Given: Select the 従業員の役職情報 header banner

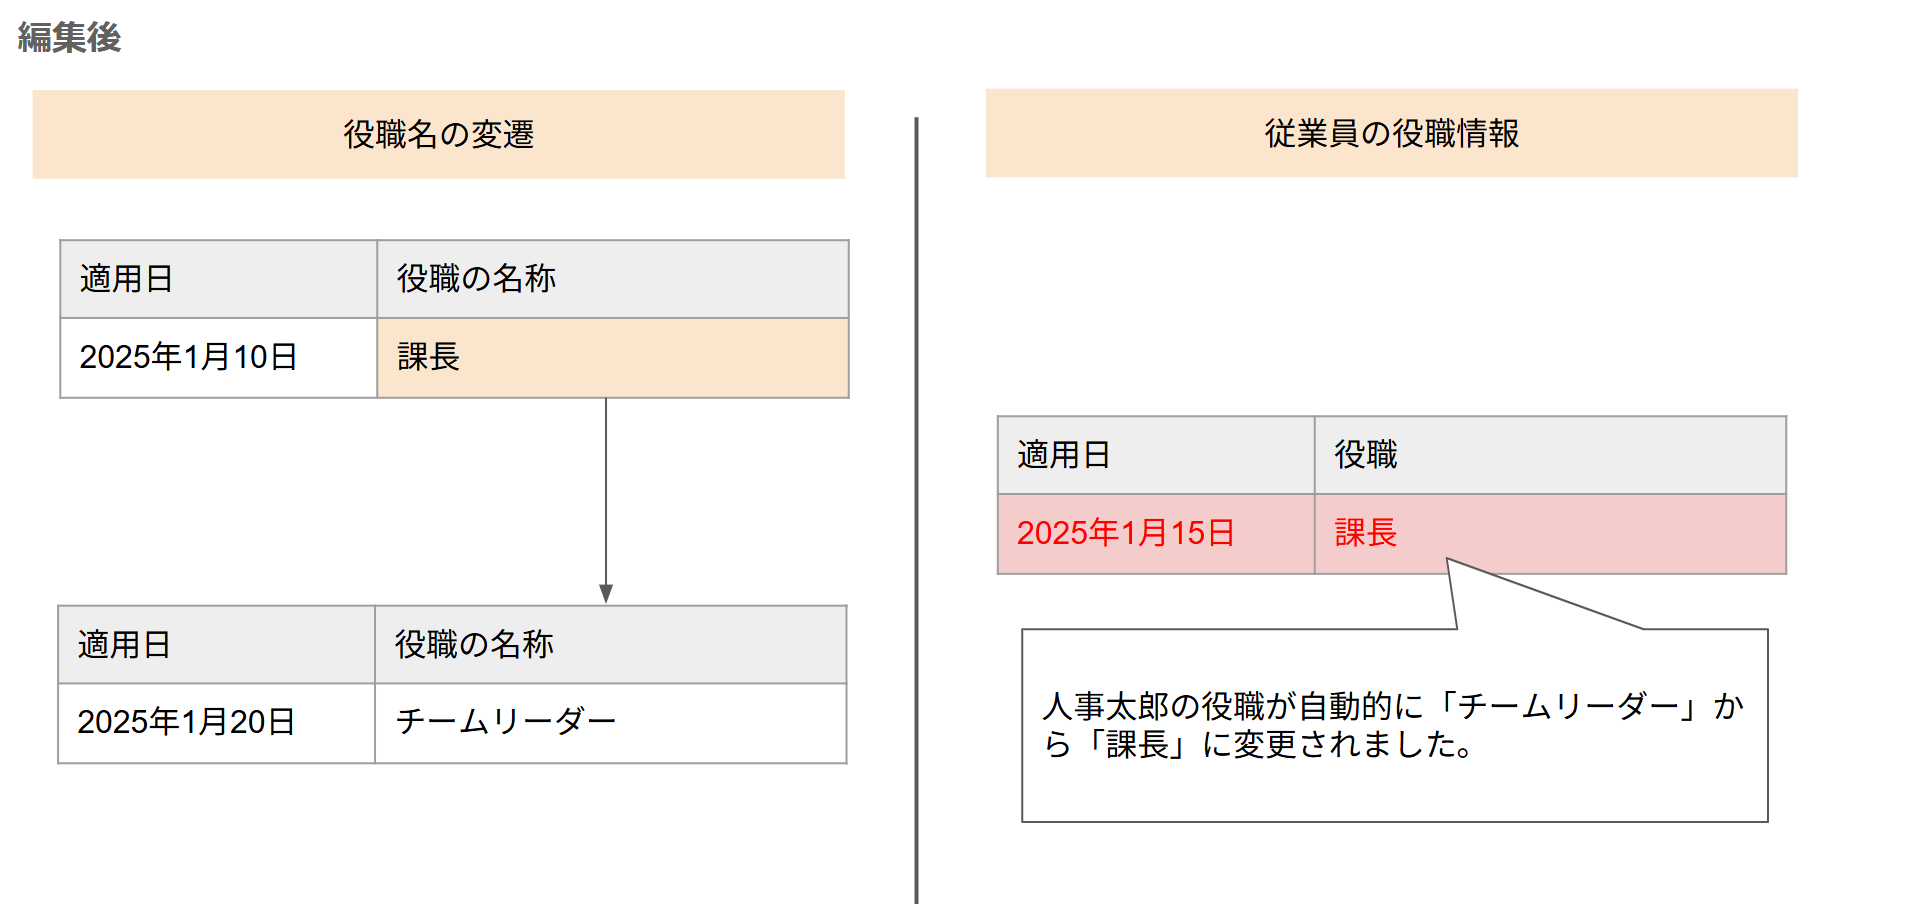Looking at the screenshot, I should (x=1391, y=133).
